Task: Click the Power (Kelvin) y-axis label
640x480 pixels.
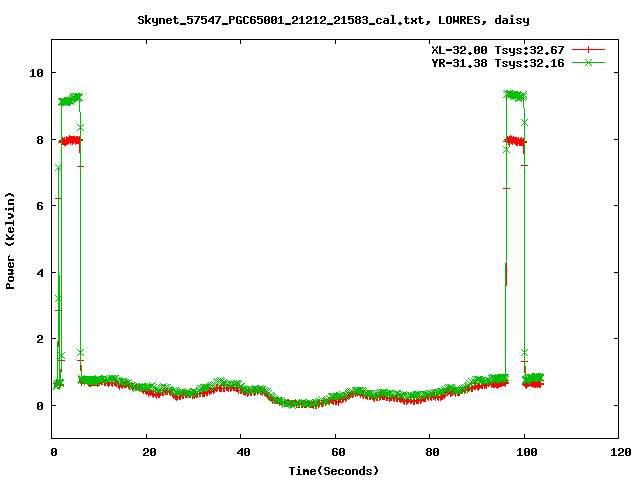Action: (10, 241)
